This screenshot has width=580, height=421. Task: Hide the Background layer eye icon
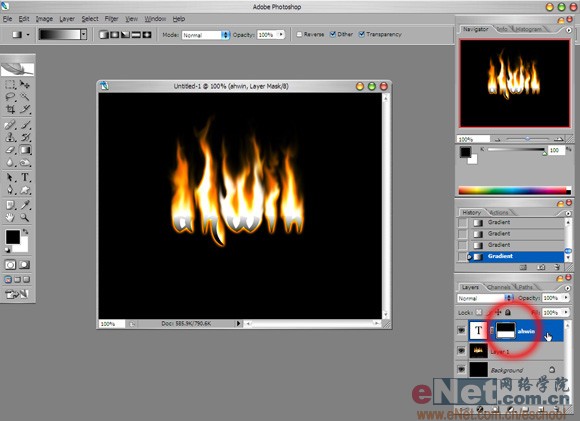[x=461, y=370]
